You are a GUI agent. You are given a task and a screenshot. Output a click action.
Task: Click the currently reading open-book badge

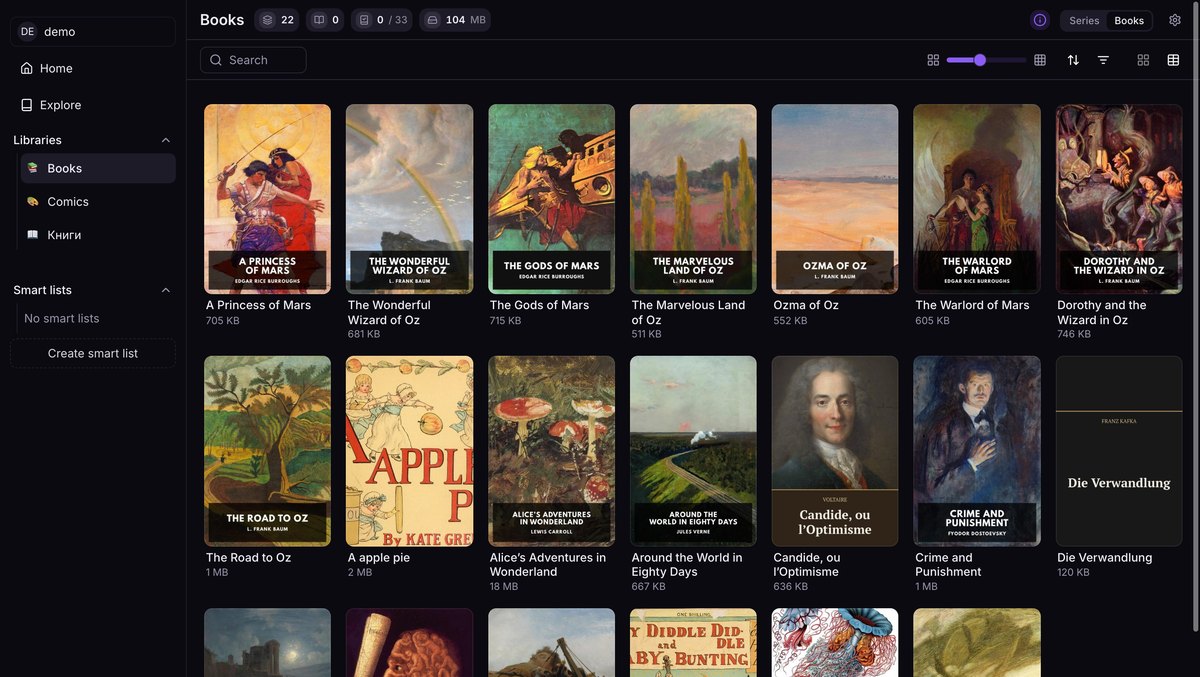pos(325,20)
